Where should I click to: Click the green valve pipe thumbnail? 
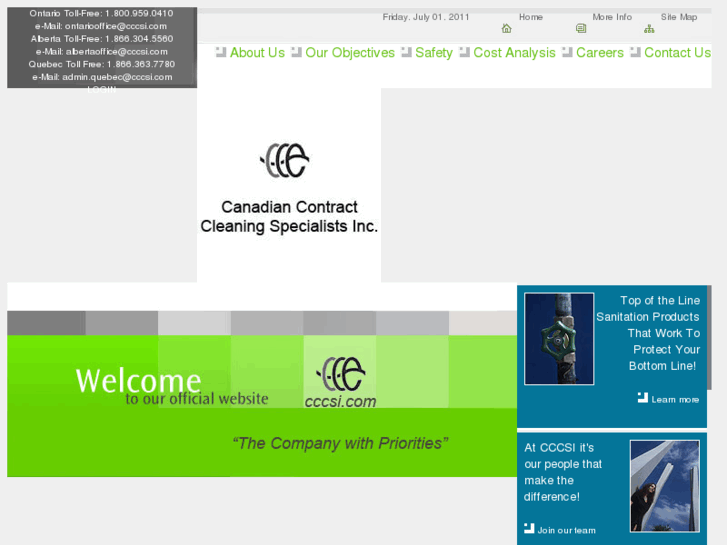pyautogui.click(x=559, y=339)
